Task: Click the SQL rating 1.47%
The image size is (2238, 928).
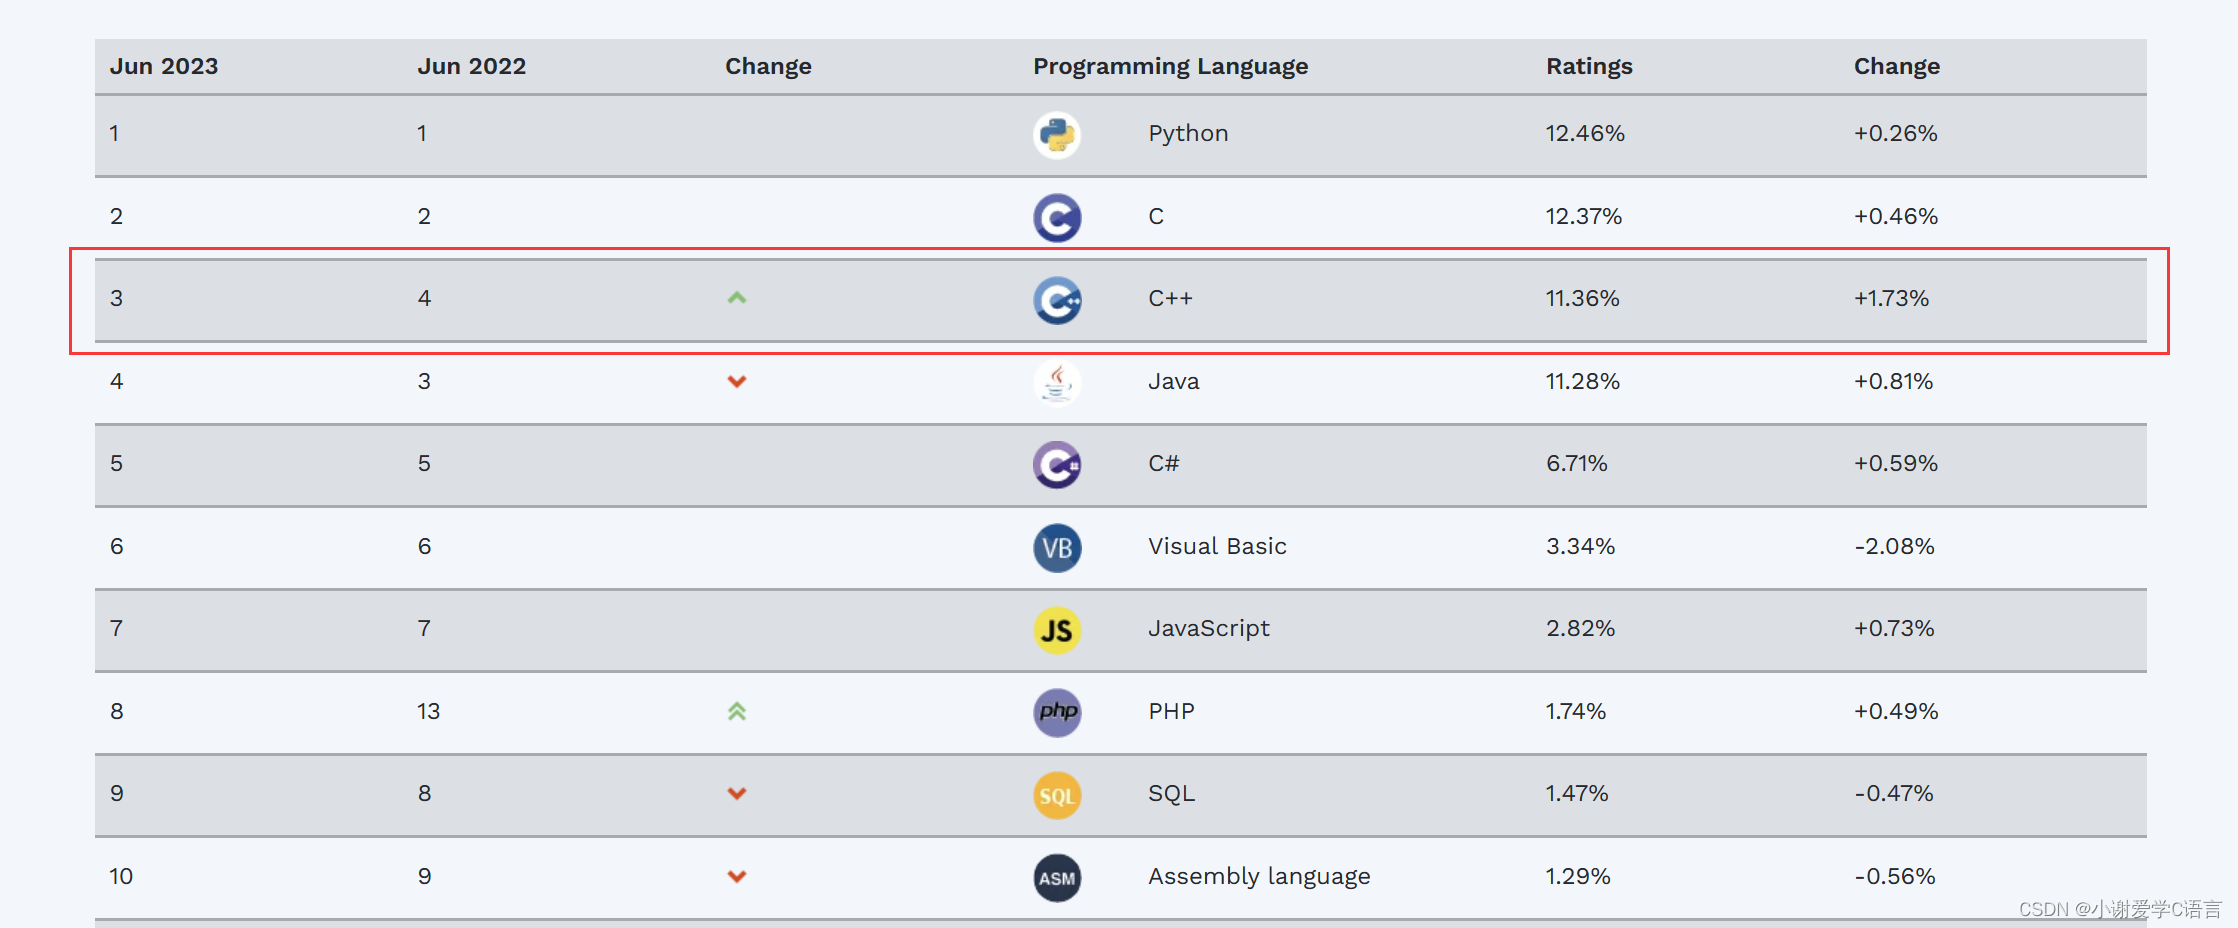Action: click(1577, 793)
